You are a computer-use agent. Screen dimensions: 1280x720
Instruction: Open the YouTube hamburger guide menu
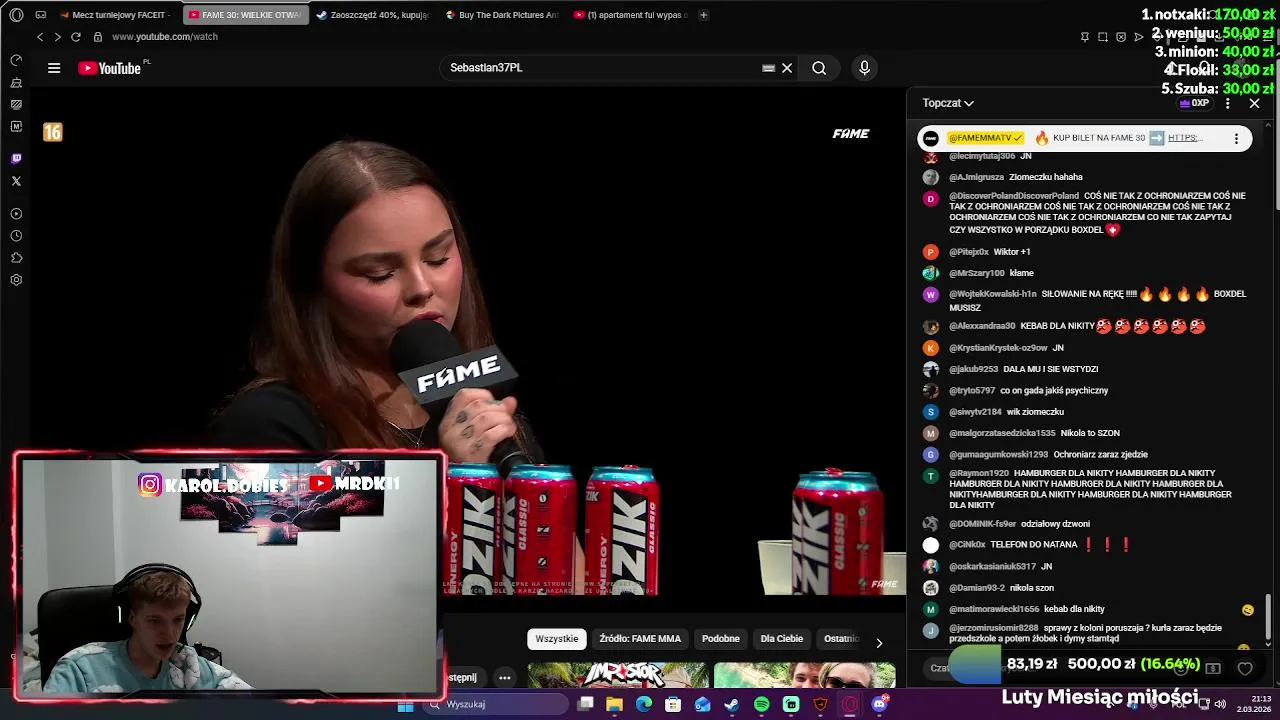point(54,68)
